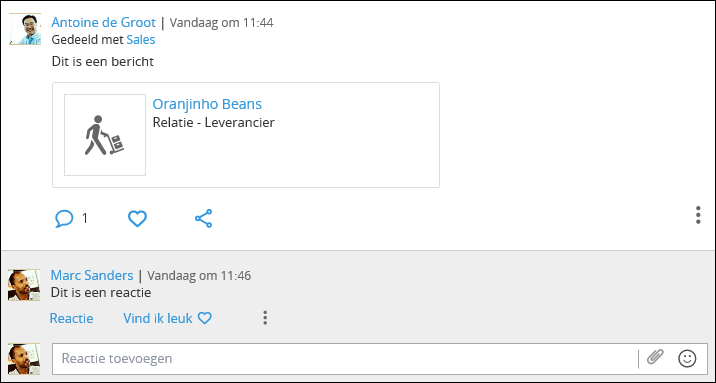Click the supplier trolley icon for Oranjinho Beans
The height and width of the screenshot is (383, 716).
tap(105, 135)
